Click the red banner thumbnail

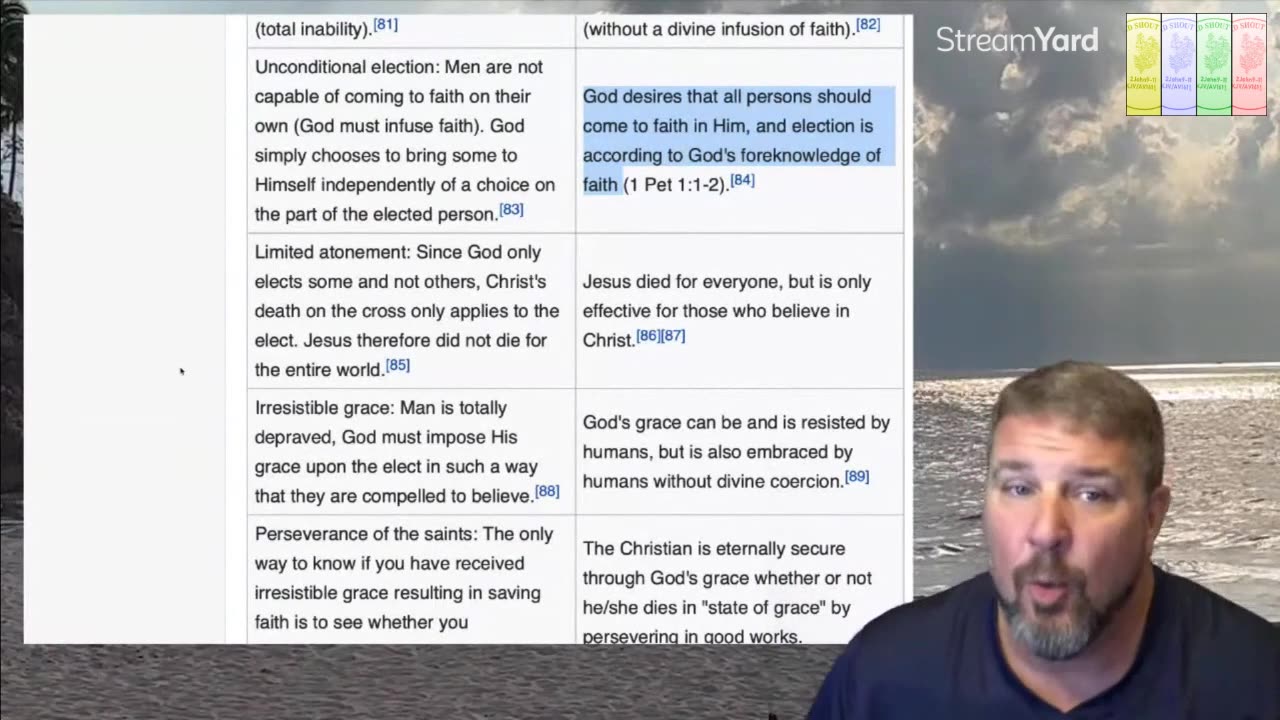point(1249,64)
